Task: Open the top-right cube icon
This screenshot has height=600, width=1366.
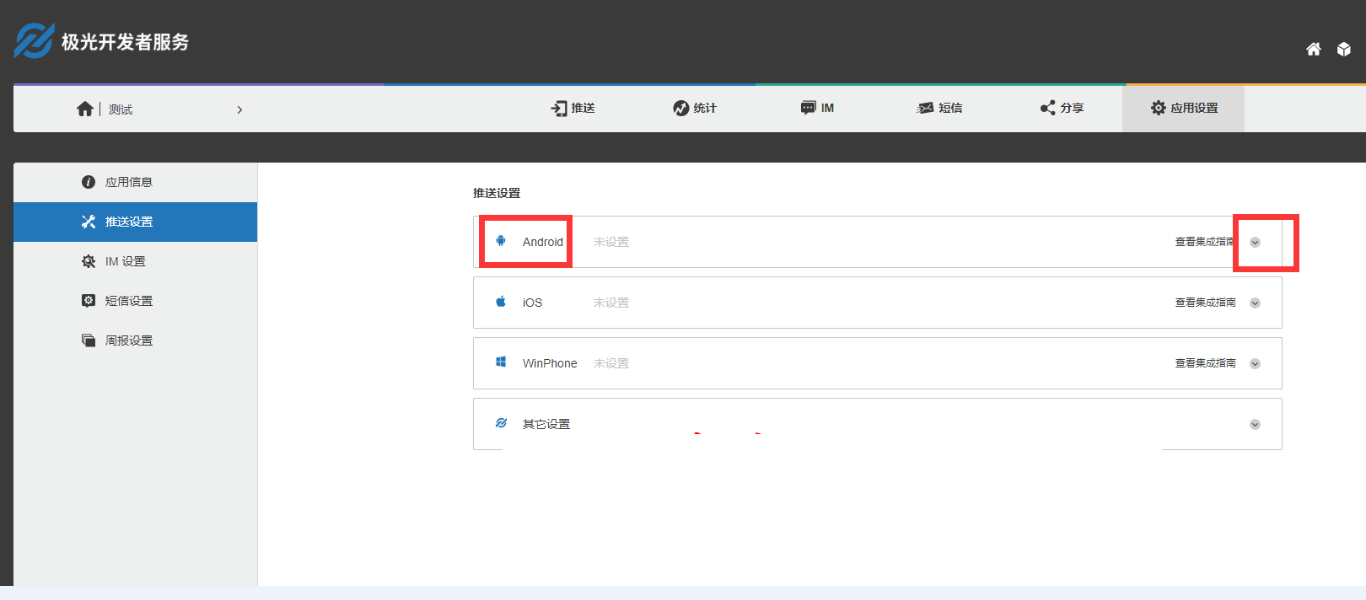Action: (x=1344, y=49)
